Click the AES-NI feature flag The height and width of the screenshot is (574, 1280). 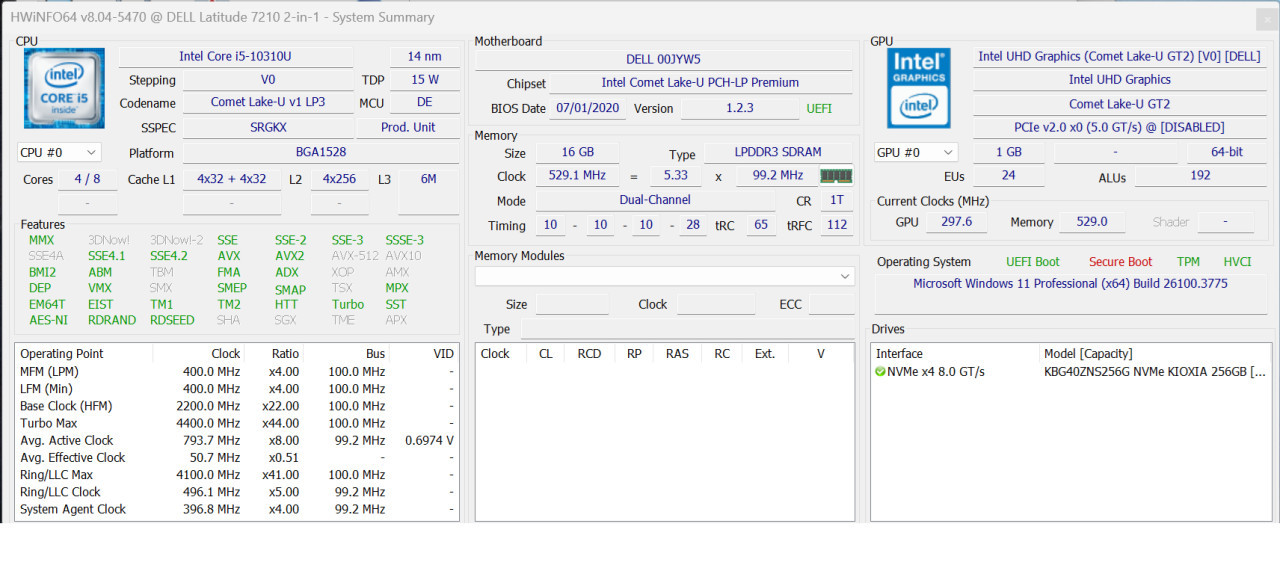coord(48,320)
